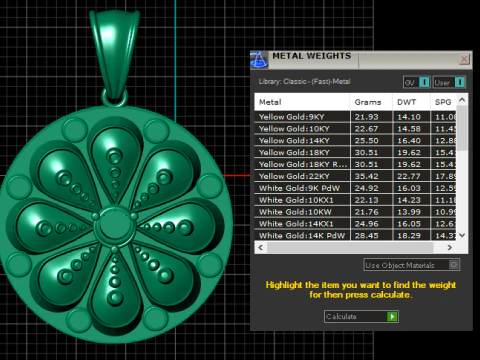The image size is (480, 360).
Task: Click the 28.45 grams value
Action: (366, 236)
